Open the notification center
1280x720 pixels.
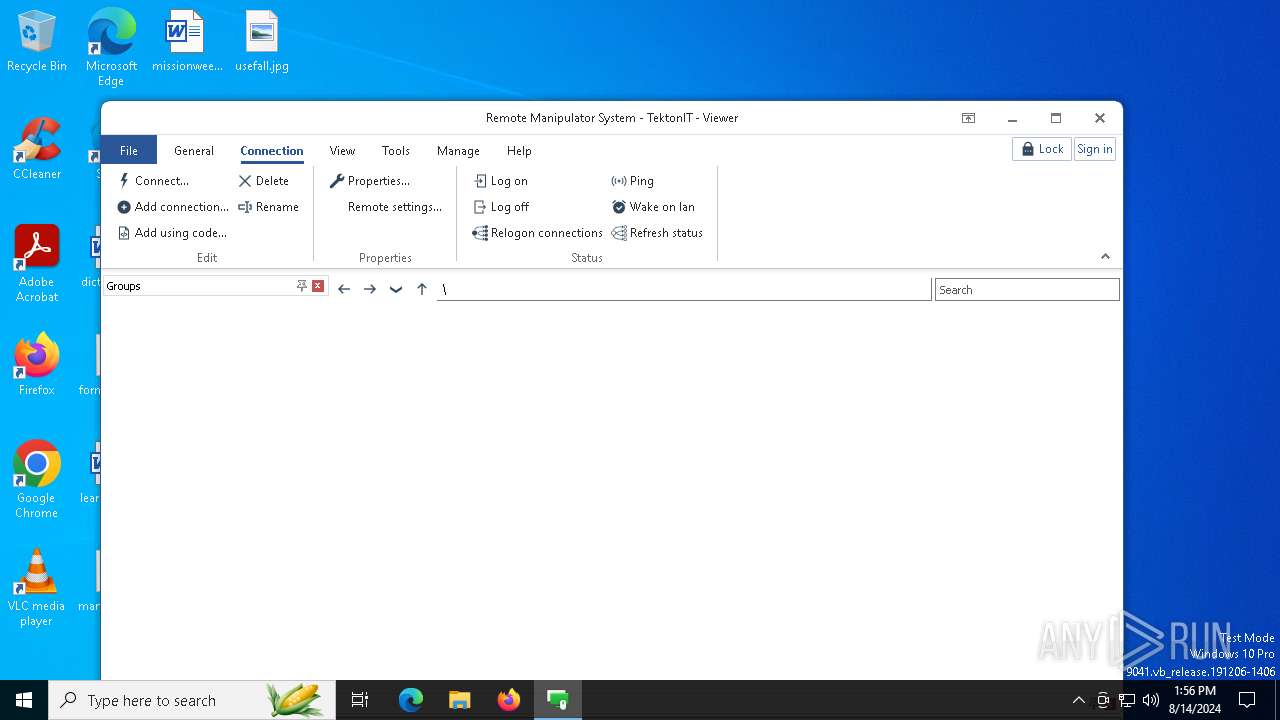click(1247, 700)
